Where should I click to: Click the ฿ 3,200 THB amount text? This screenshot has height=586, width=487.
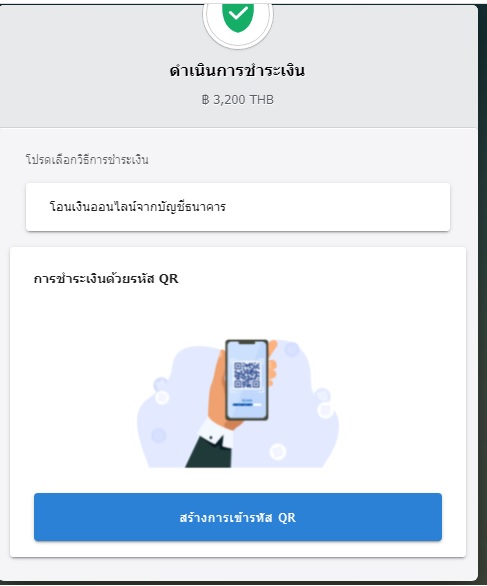click(x=238, y=100)
